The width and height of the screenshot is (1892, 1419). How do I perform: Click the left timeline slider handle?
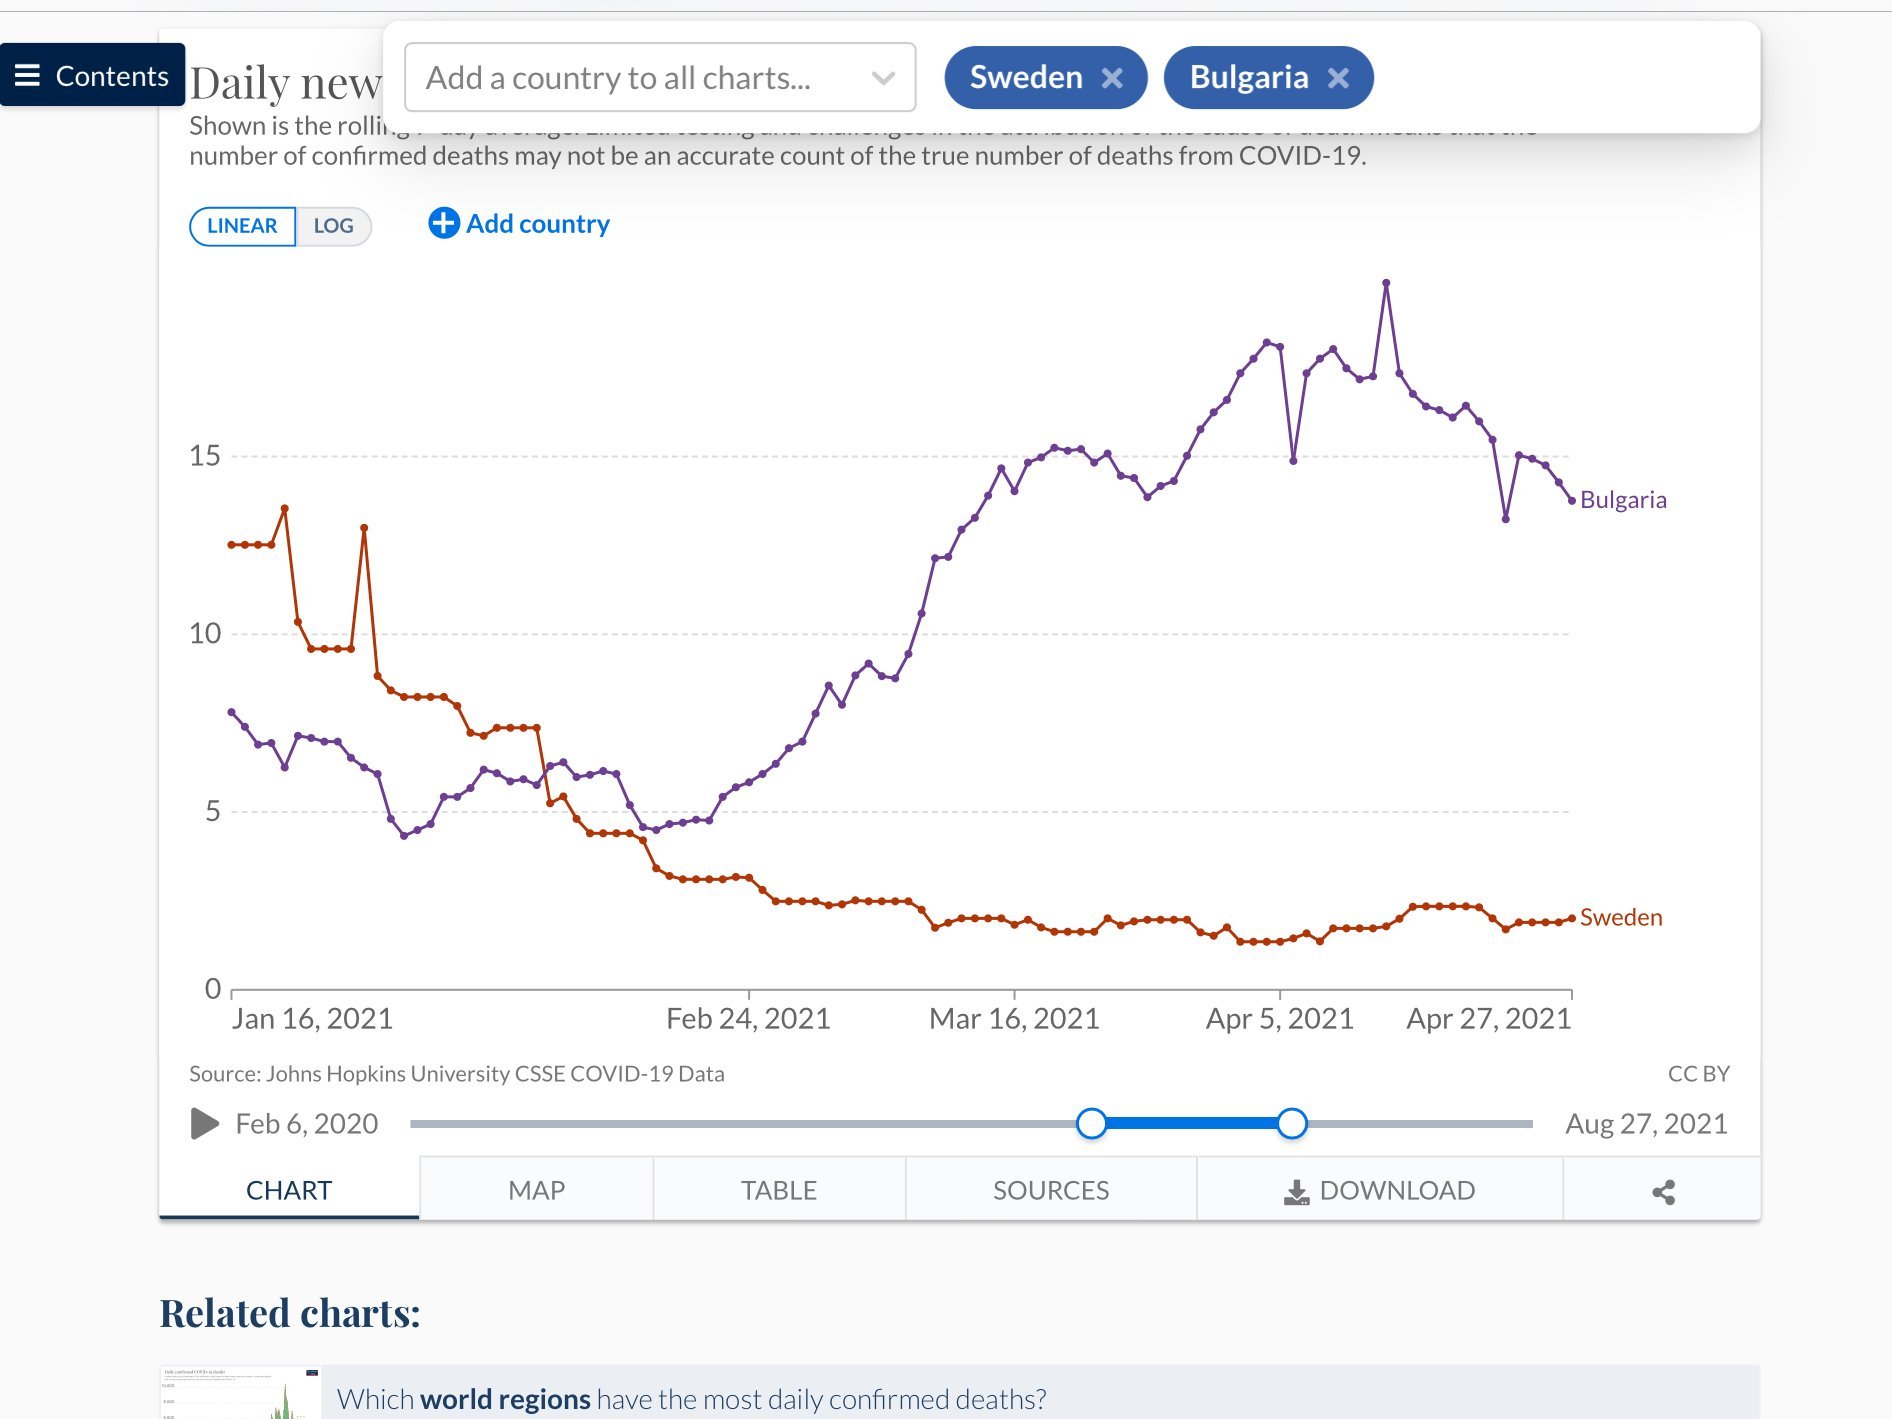coord(1091,1124)
